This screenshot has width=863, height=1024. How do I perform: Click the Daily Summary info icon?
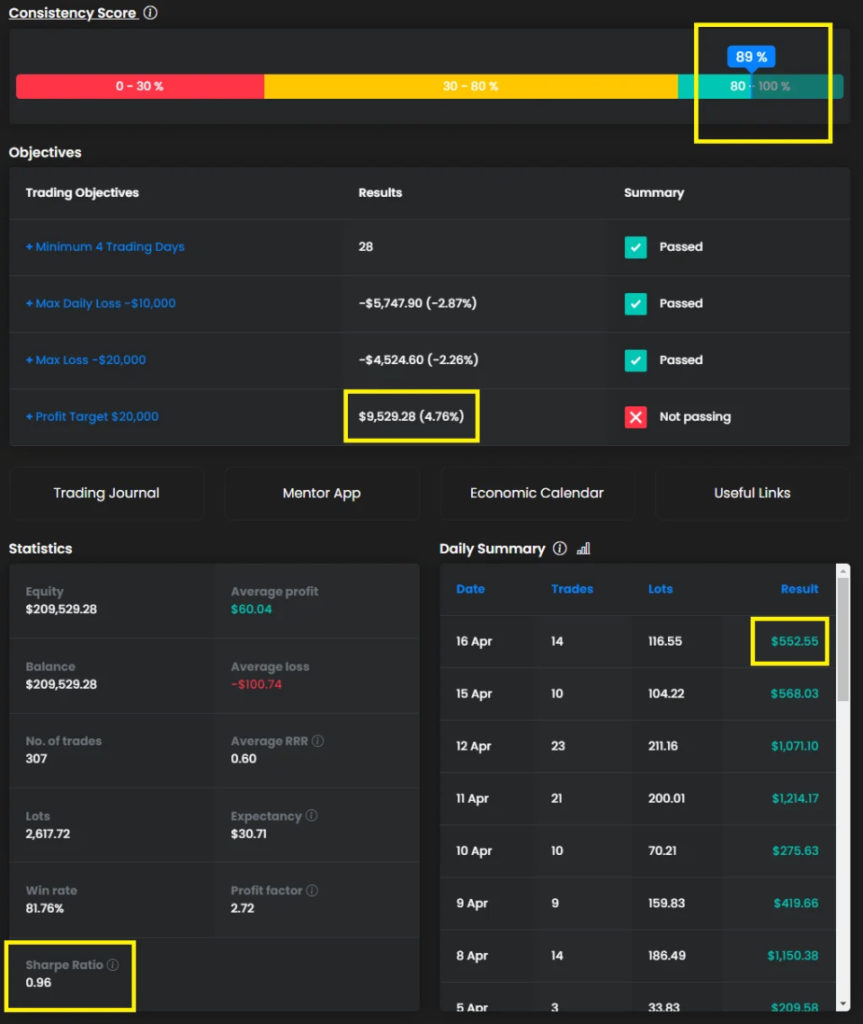[560, 548]
